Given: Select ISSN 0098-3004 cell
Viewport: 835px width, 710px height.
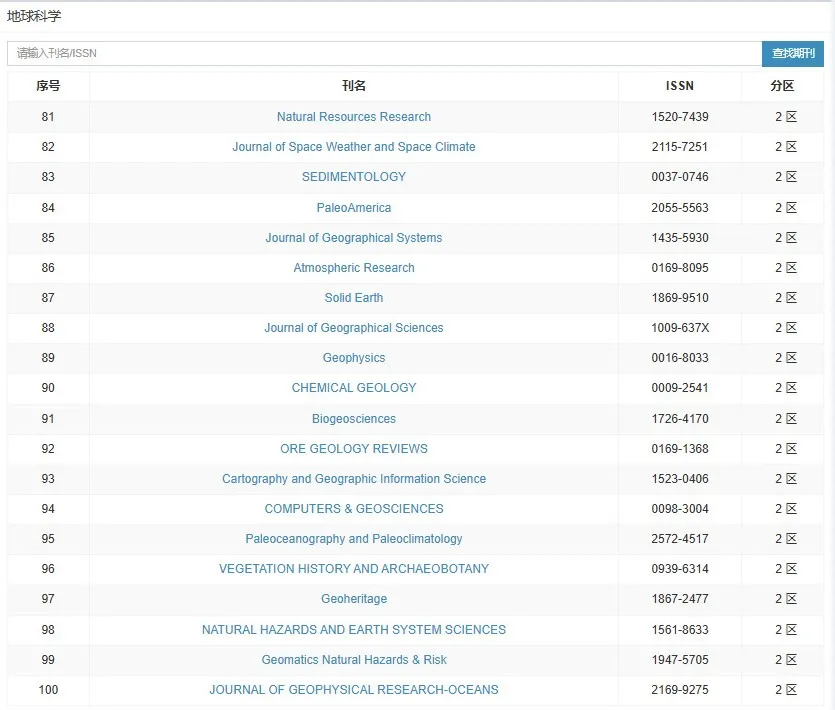Looking at the screenshot, I should coord(680,509).
